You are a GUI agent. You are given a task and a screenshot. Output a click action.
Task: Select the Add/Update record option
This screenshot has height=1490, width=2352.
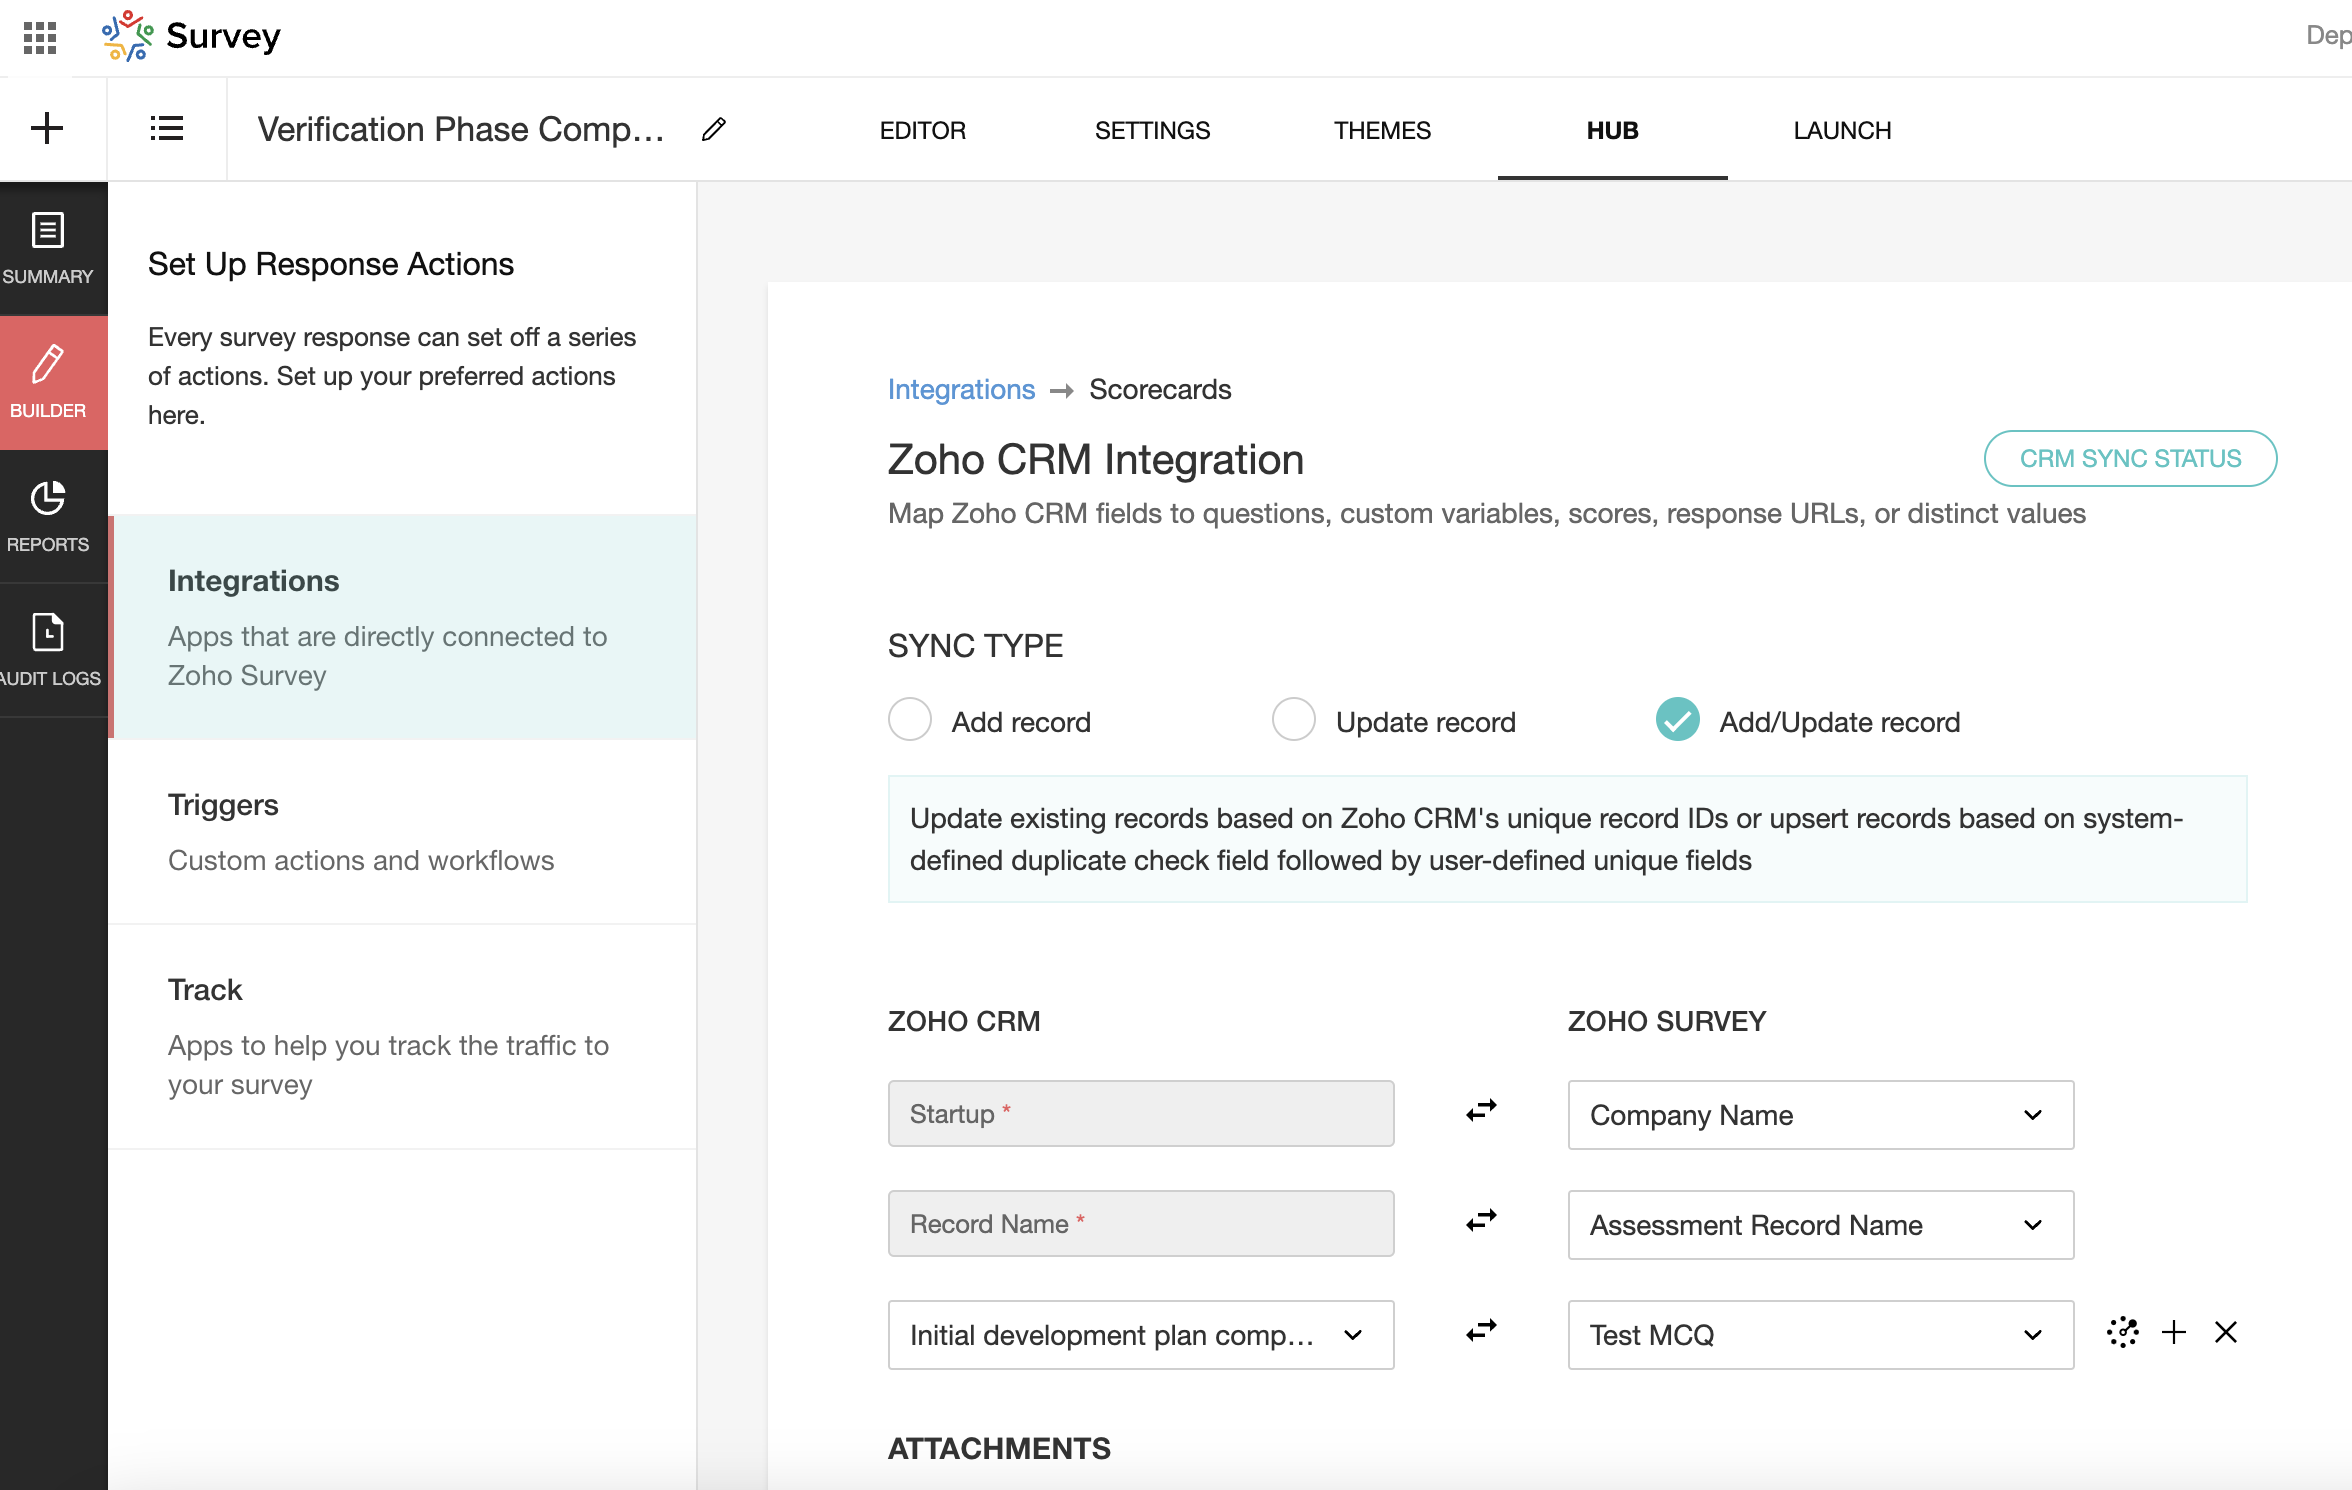click(1678, 720)
